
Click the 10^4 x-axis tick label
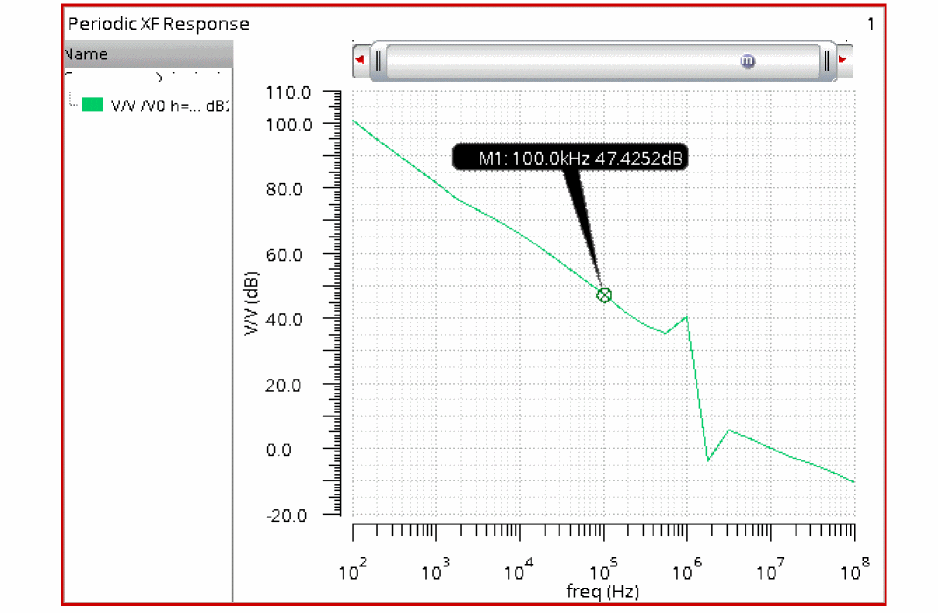click(519, 569)
